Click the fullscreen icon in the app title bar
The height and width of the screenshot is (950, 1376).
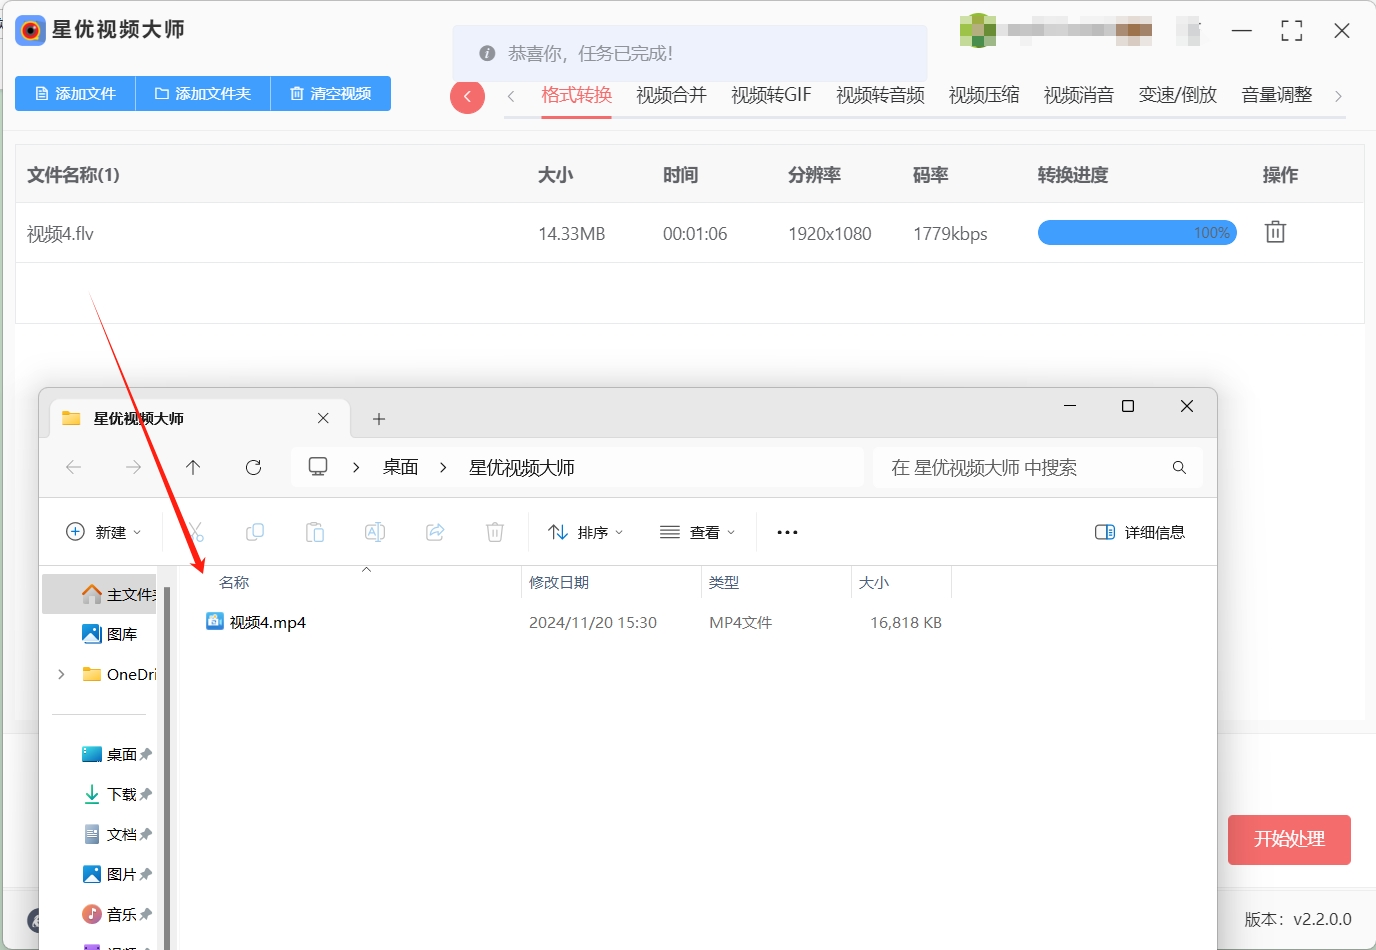[x=1292, y=31]
